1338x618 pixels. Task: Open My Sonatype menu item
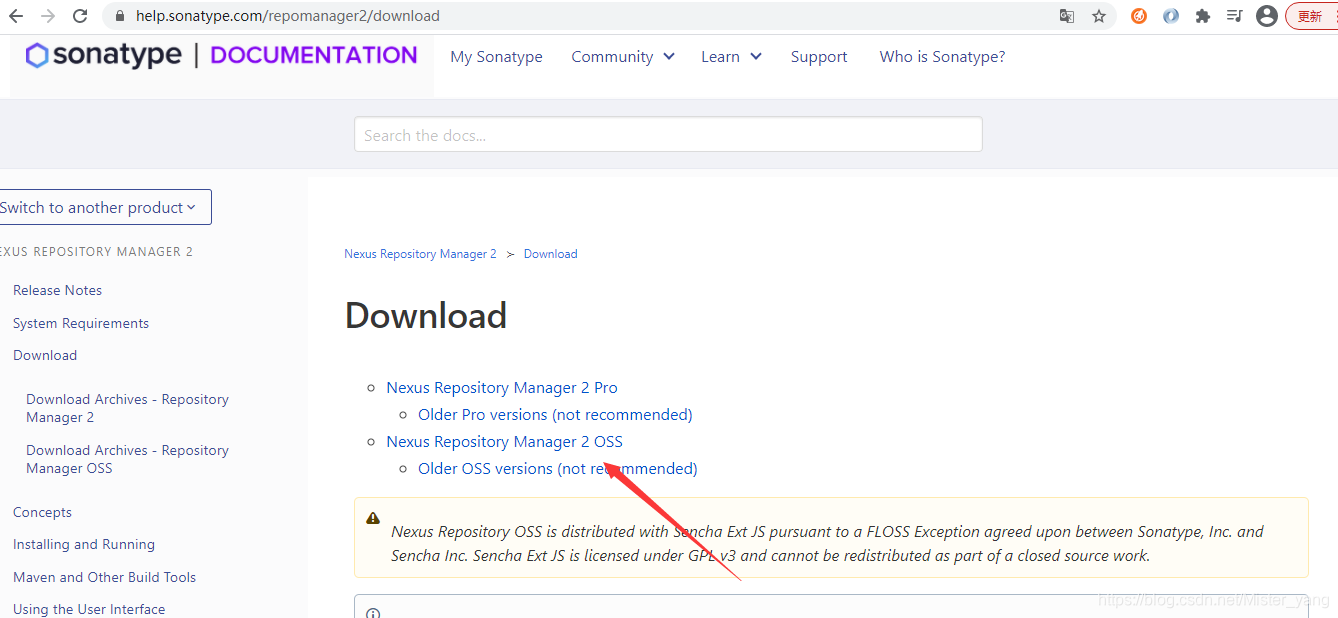(496, 57)
